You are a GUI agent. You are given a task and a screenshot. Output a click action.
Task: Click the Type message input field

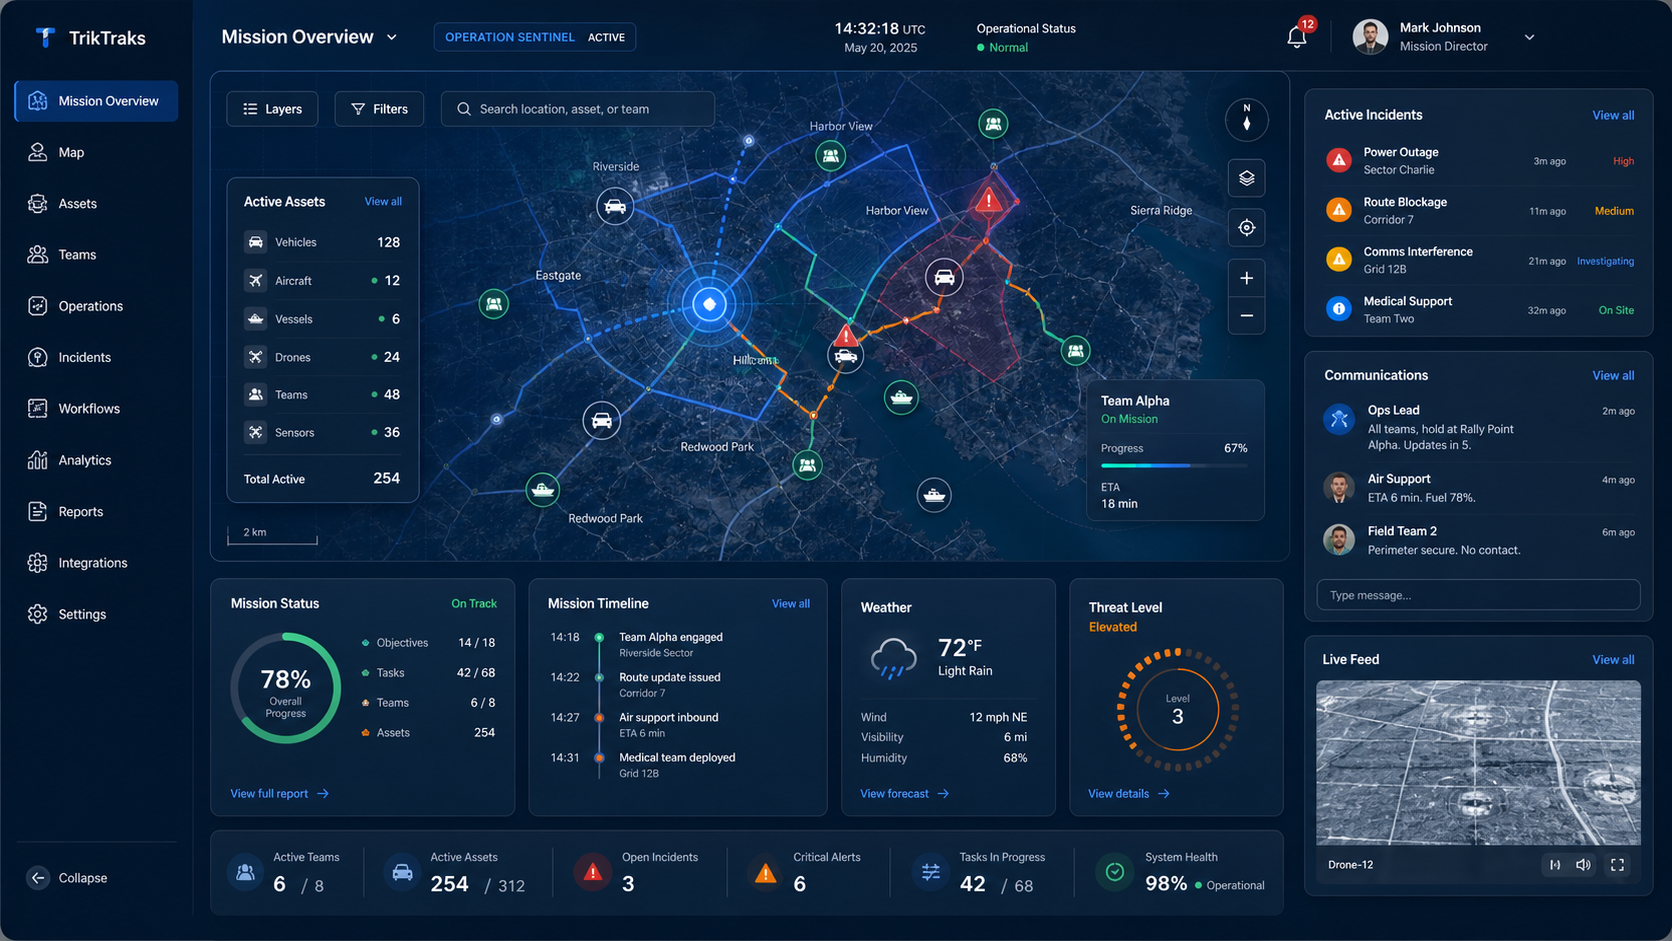pyautogui.click(x=1478, y=595)
